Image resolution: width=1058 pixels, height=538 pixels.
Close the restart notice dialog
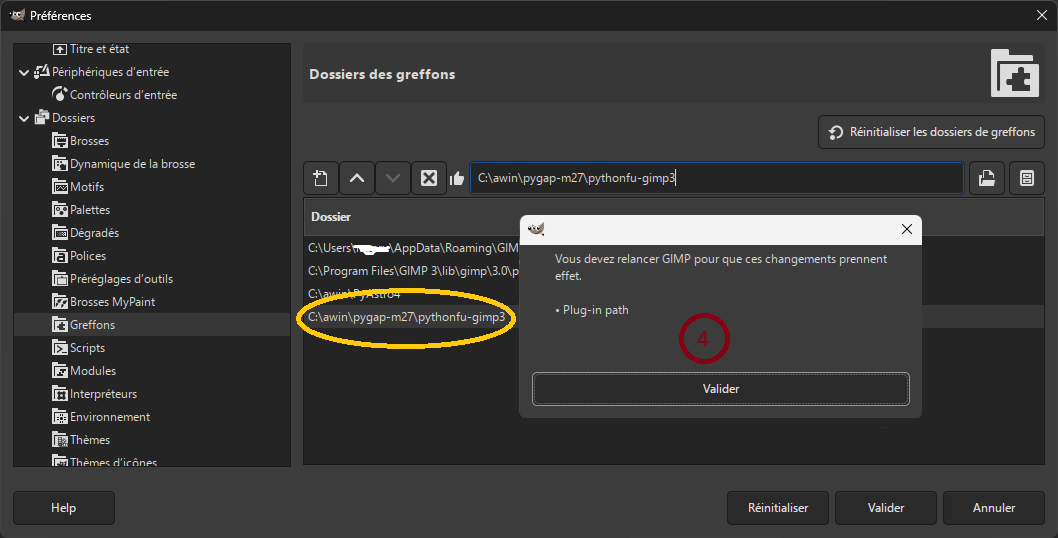(x=907, y=229)
